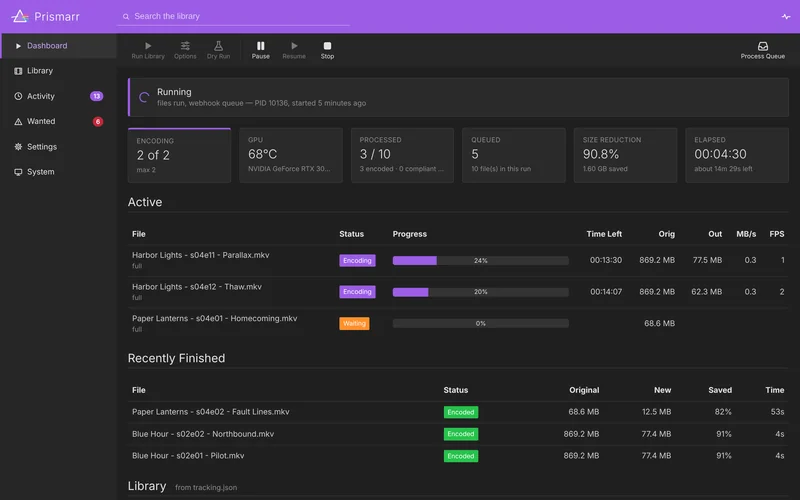This screenshot has width=800, height=500.
Task: Select the Queued 5 card
Action: click(x=514, y=155)
